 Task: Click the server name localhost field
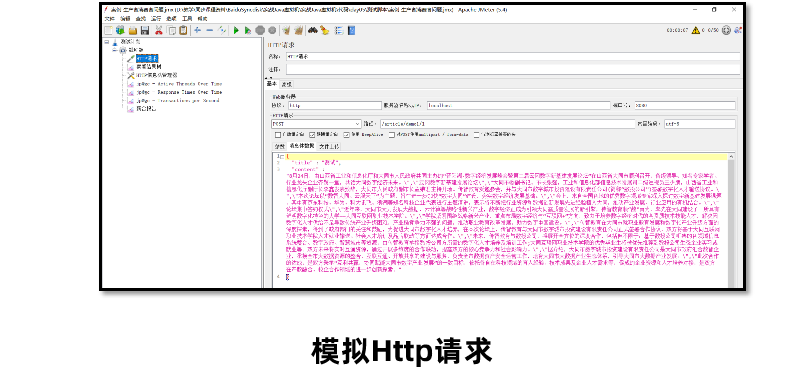(518, 105)
